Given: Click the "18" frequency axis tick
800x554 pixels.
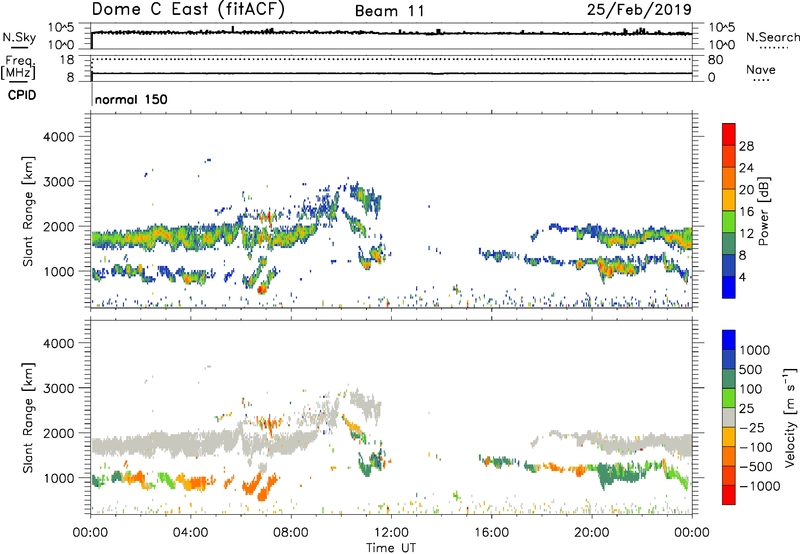Looking at the screenshot, I should pos(67,60).
